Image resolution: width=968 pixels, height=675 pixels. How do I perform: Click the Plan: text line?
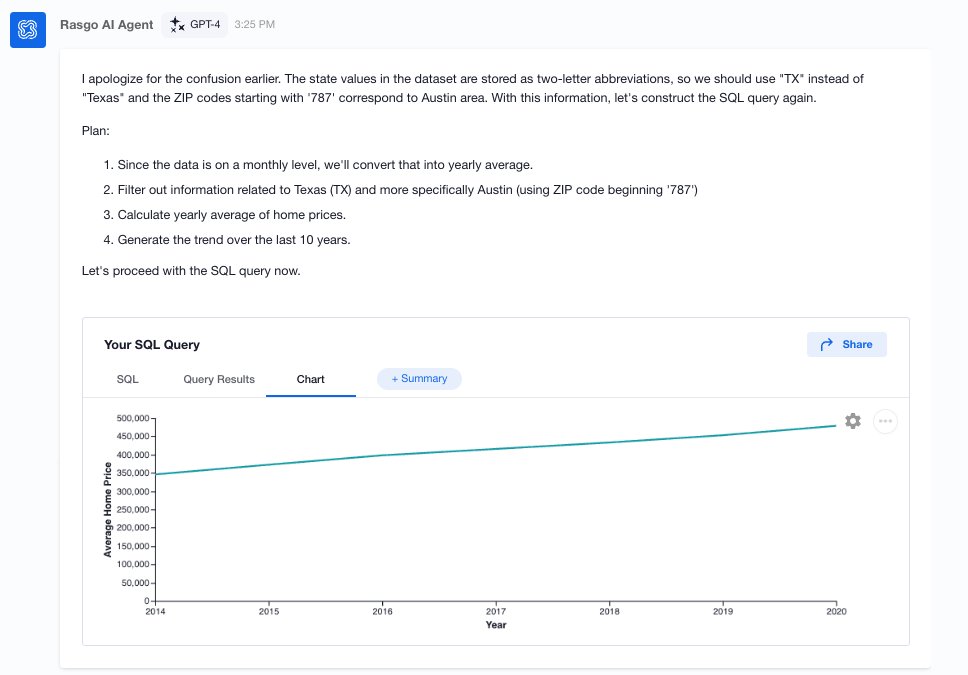[96, 131]
